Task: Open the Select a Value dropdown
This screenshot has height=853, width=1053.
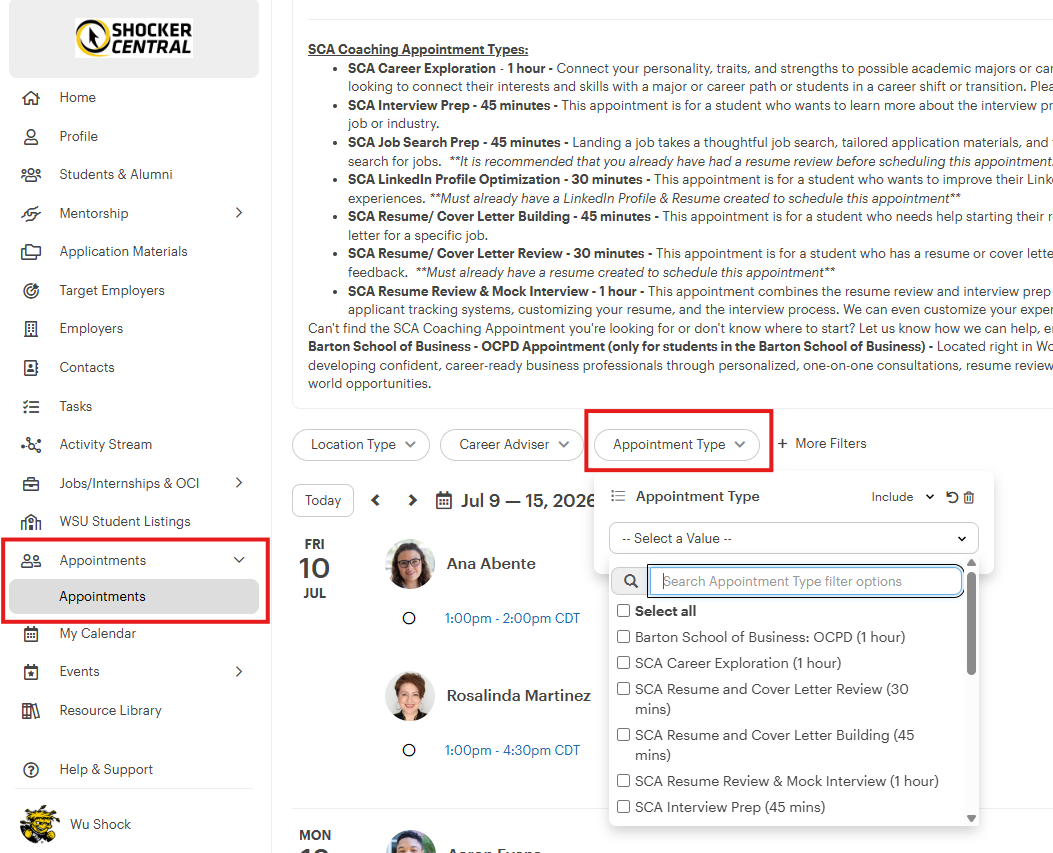Action: tap(793, 538)
